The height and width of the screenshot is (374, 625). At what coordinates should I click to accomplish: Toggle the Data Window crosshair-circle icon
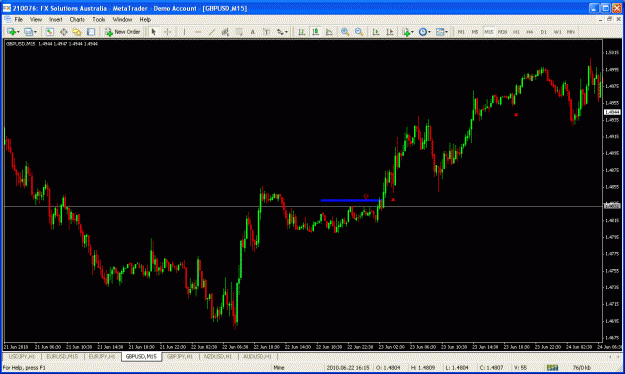point(63,32)
